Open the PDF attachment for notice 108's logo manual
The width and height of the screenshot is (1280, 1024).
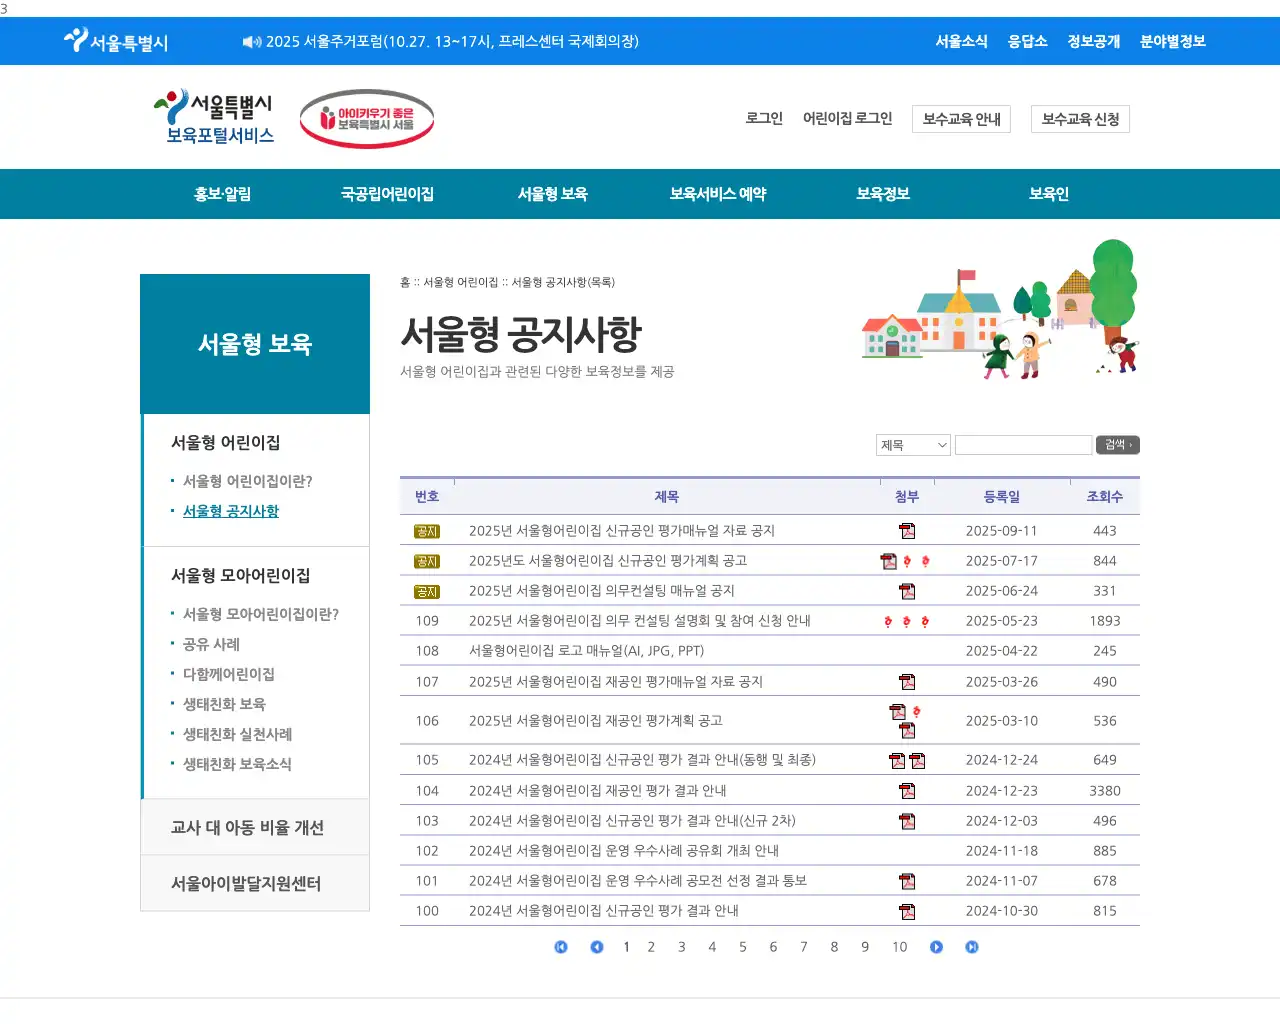coord(907,650)
